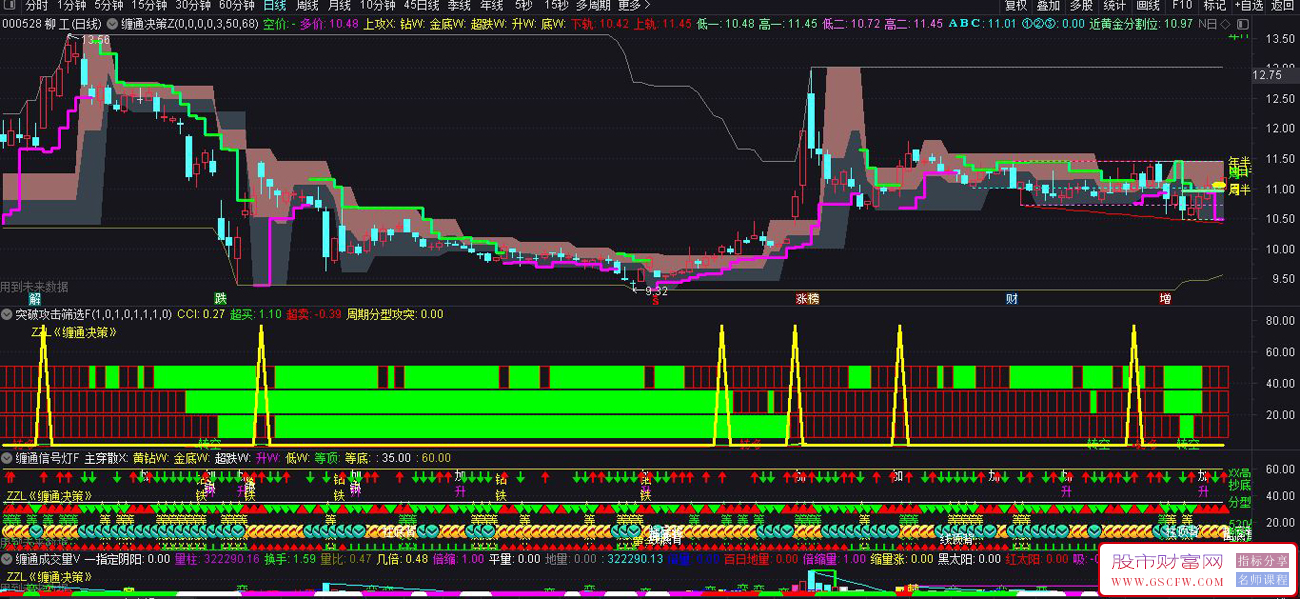Select the 15分钟 period tab
The width and height of the screenshot is (1300, 599).
[149, 5]
